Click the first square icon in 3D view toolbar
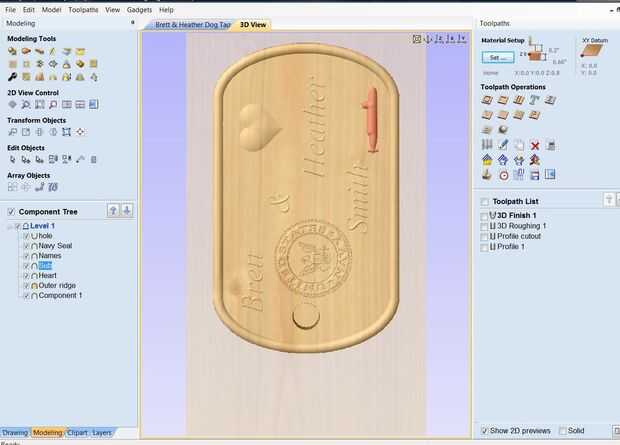 coord(416,38)
